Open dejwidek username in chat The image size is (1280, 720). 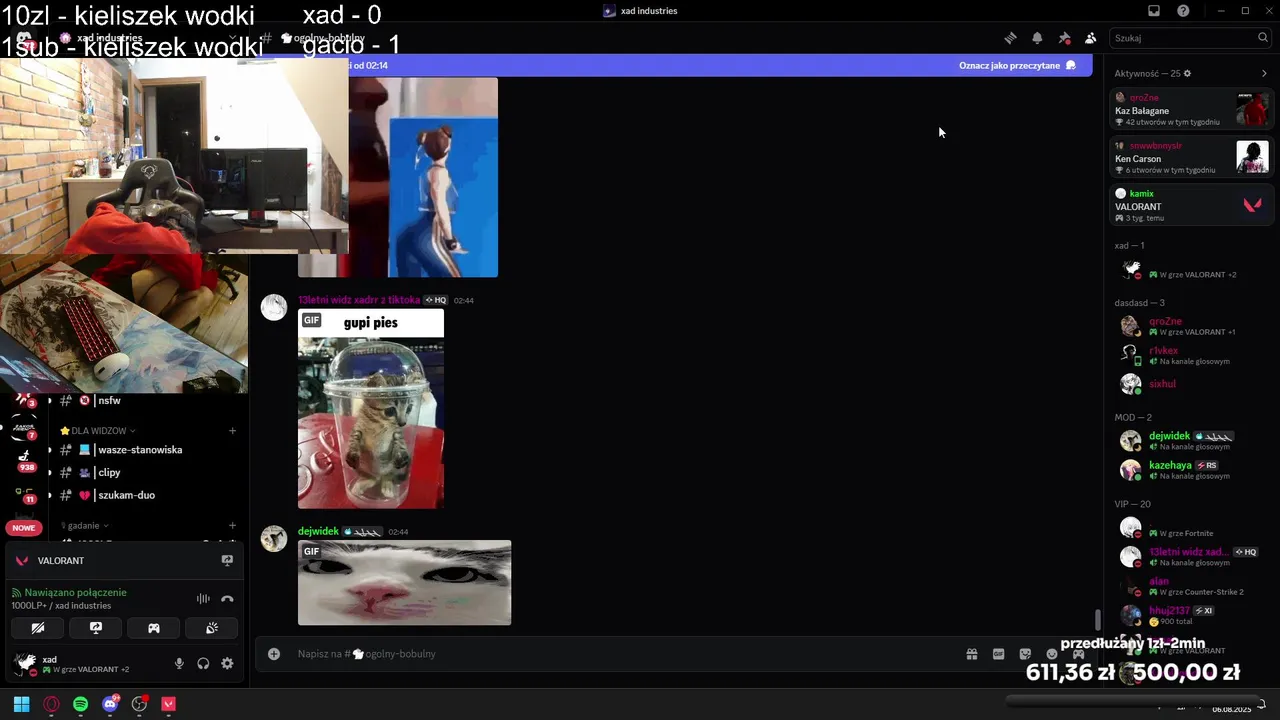(318, 532)
